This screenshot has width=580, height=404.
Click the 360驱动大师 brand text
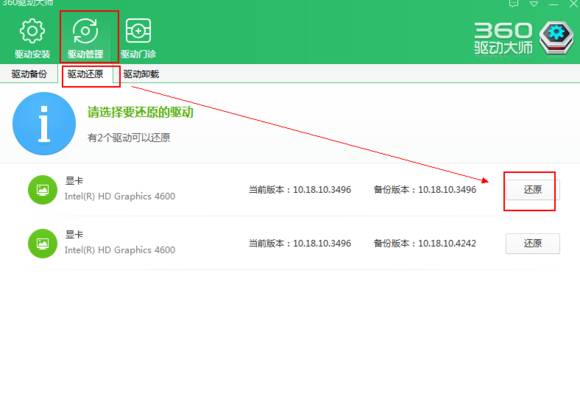(x=503, y=38)
